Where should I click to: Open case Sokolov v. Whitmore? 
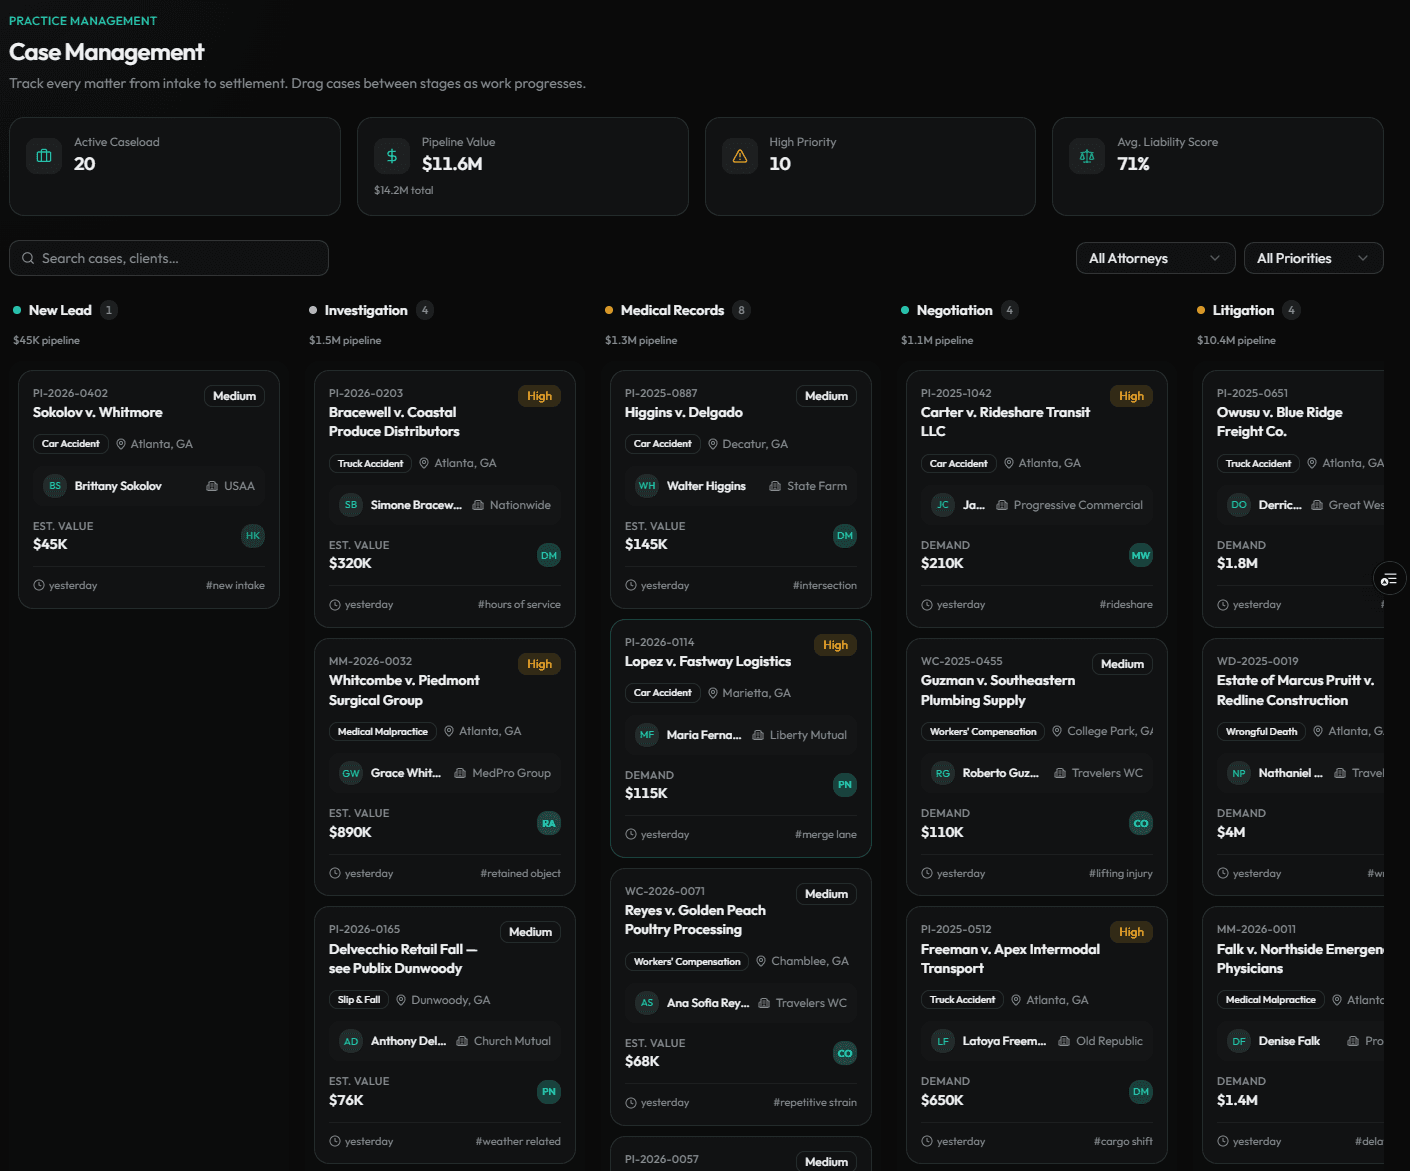pos(97,412)
